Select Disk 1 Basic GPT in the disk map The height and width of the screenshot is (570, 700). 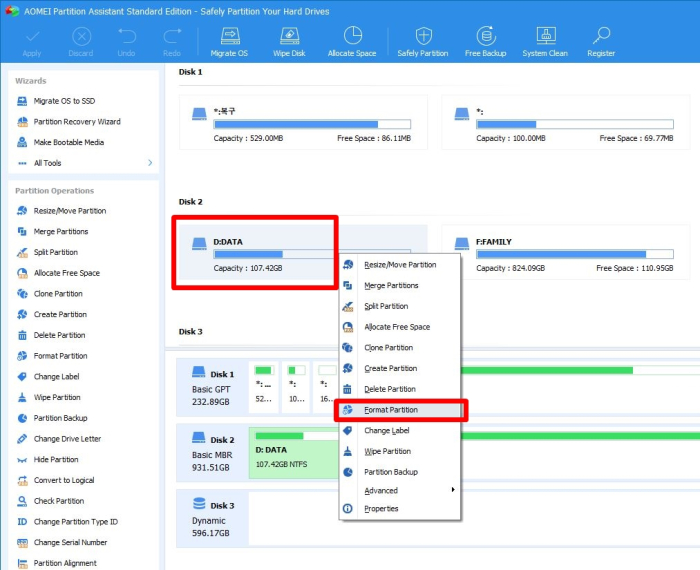click(212, 387)
